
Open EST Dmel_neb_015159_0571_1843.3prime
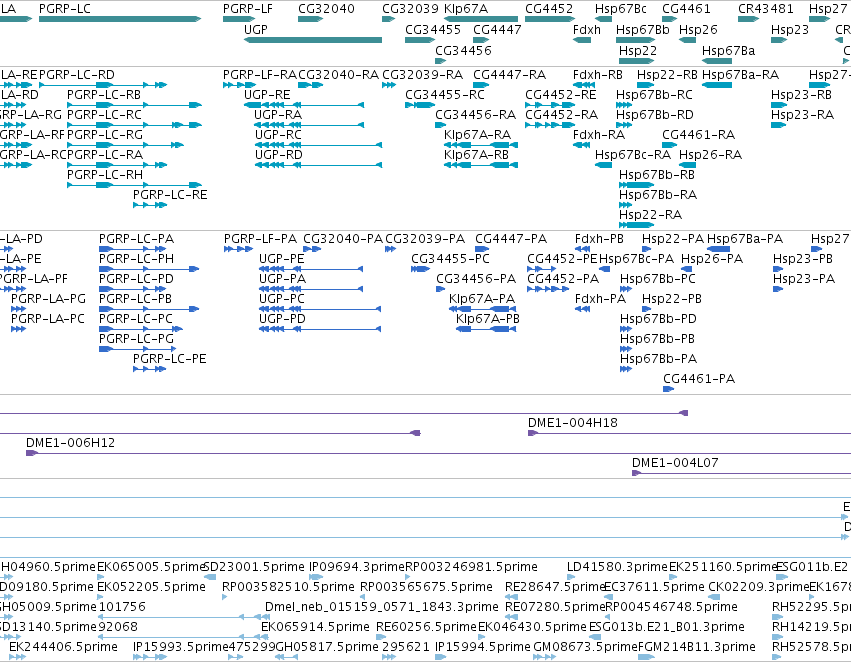382,607
